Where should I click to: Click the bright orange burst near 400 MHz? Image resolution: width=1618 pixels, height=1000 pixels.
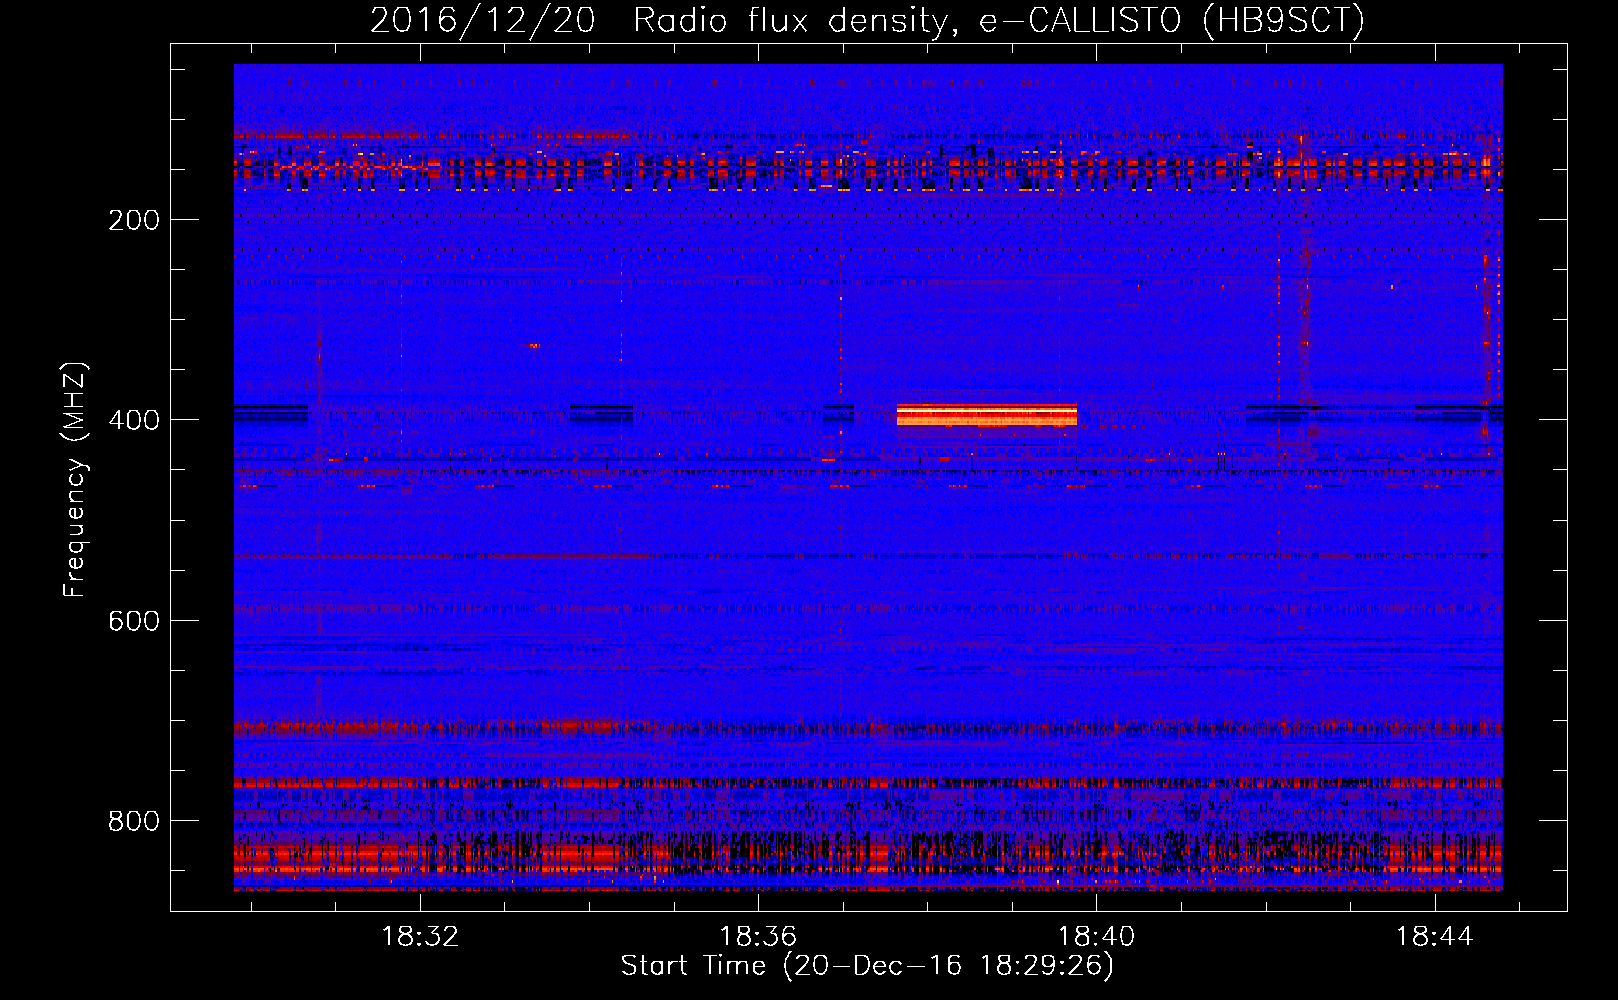point(987,414)
